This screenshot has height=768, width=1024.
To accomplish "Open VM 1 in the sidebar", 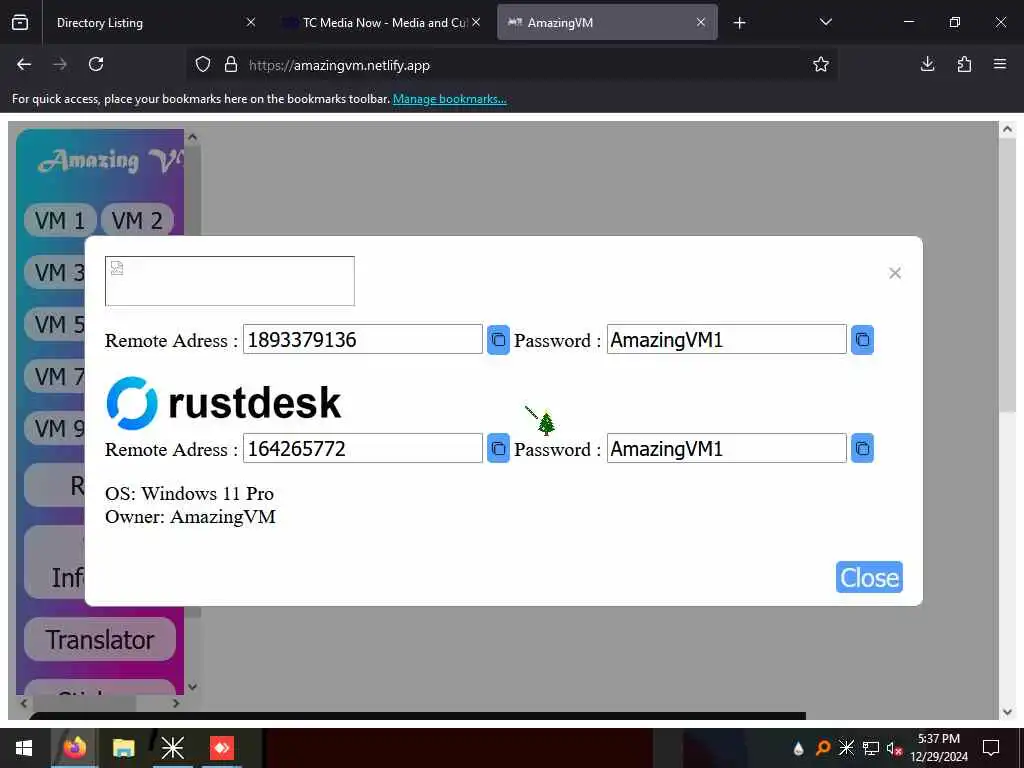I will tap(60, 221).
